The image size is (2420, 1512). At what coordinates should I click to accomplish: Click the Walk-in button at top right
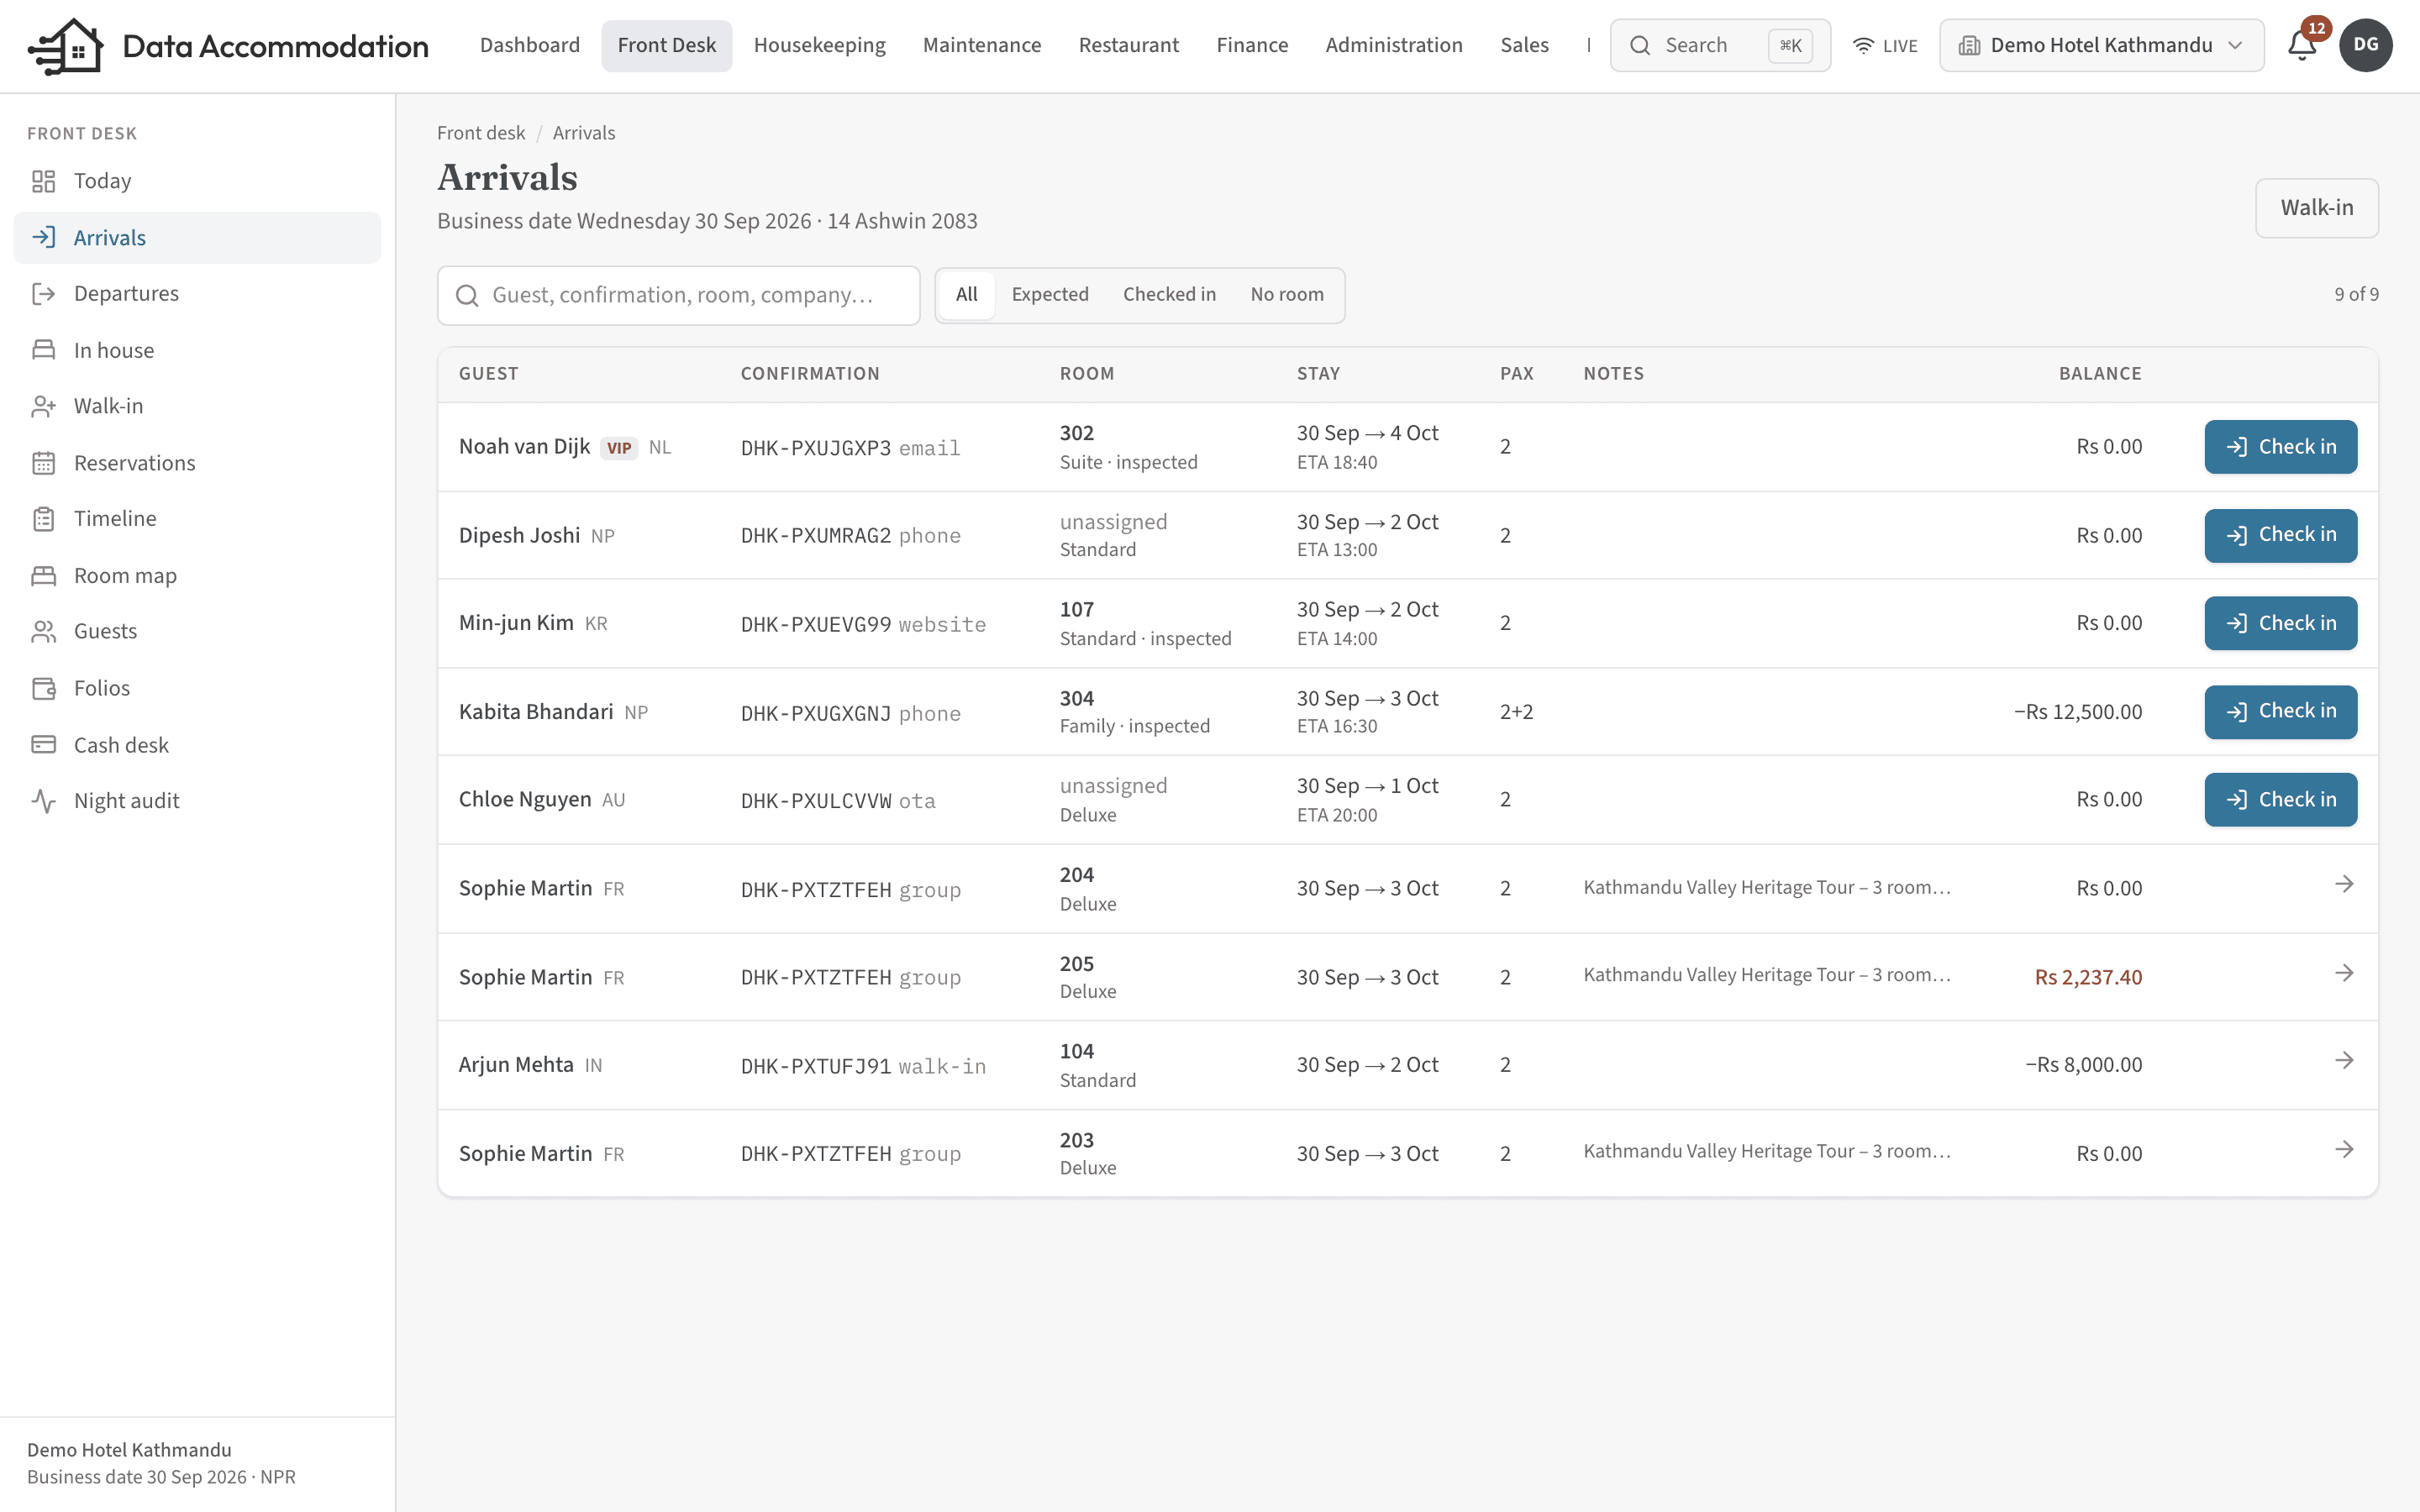pyautogui.click(x=2317, y=208)
